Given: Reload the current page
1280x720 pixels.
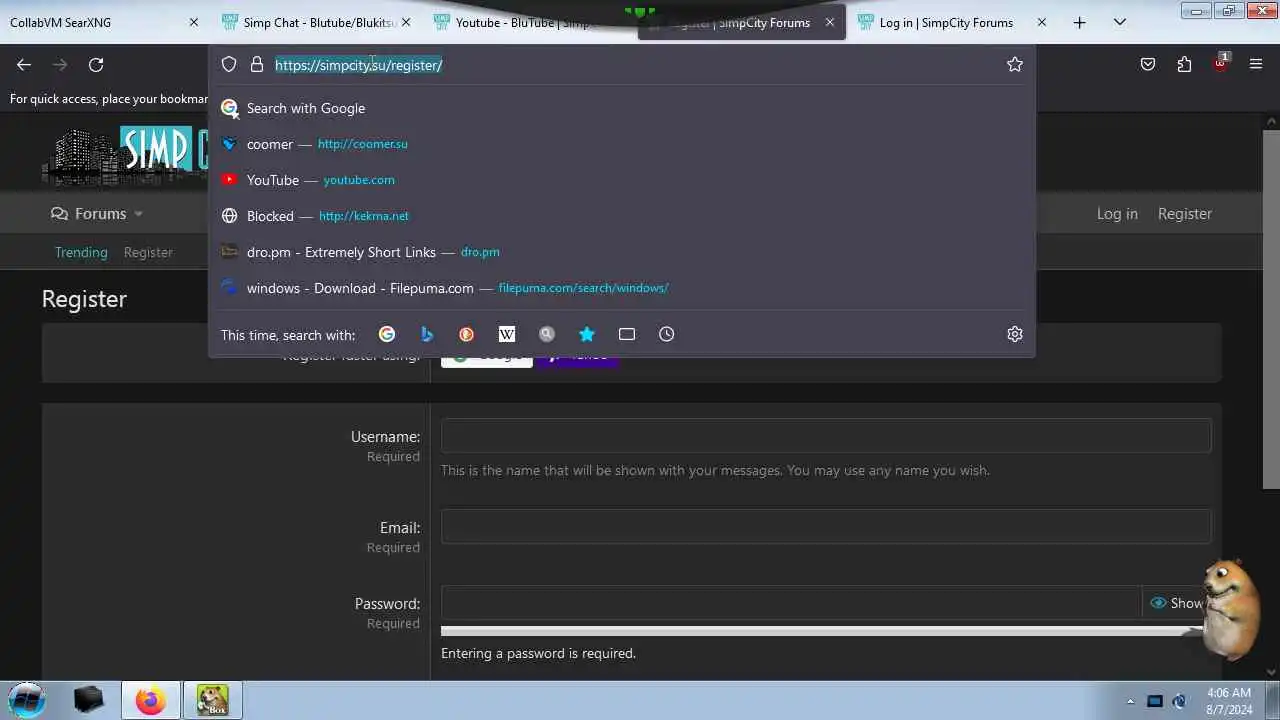Looking at the screenshot, I should [96, 64].
